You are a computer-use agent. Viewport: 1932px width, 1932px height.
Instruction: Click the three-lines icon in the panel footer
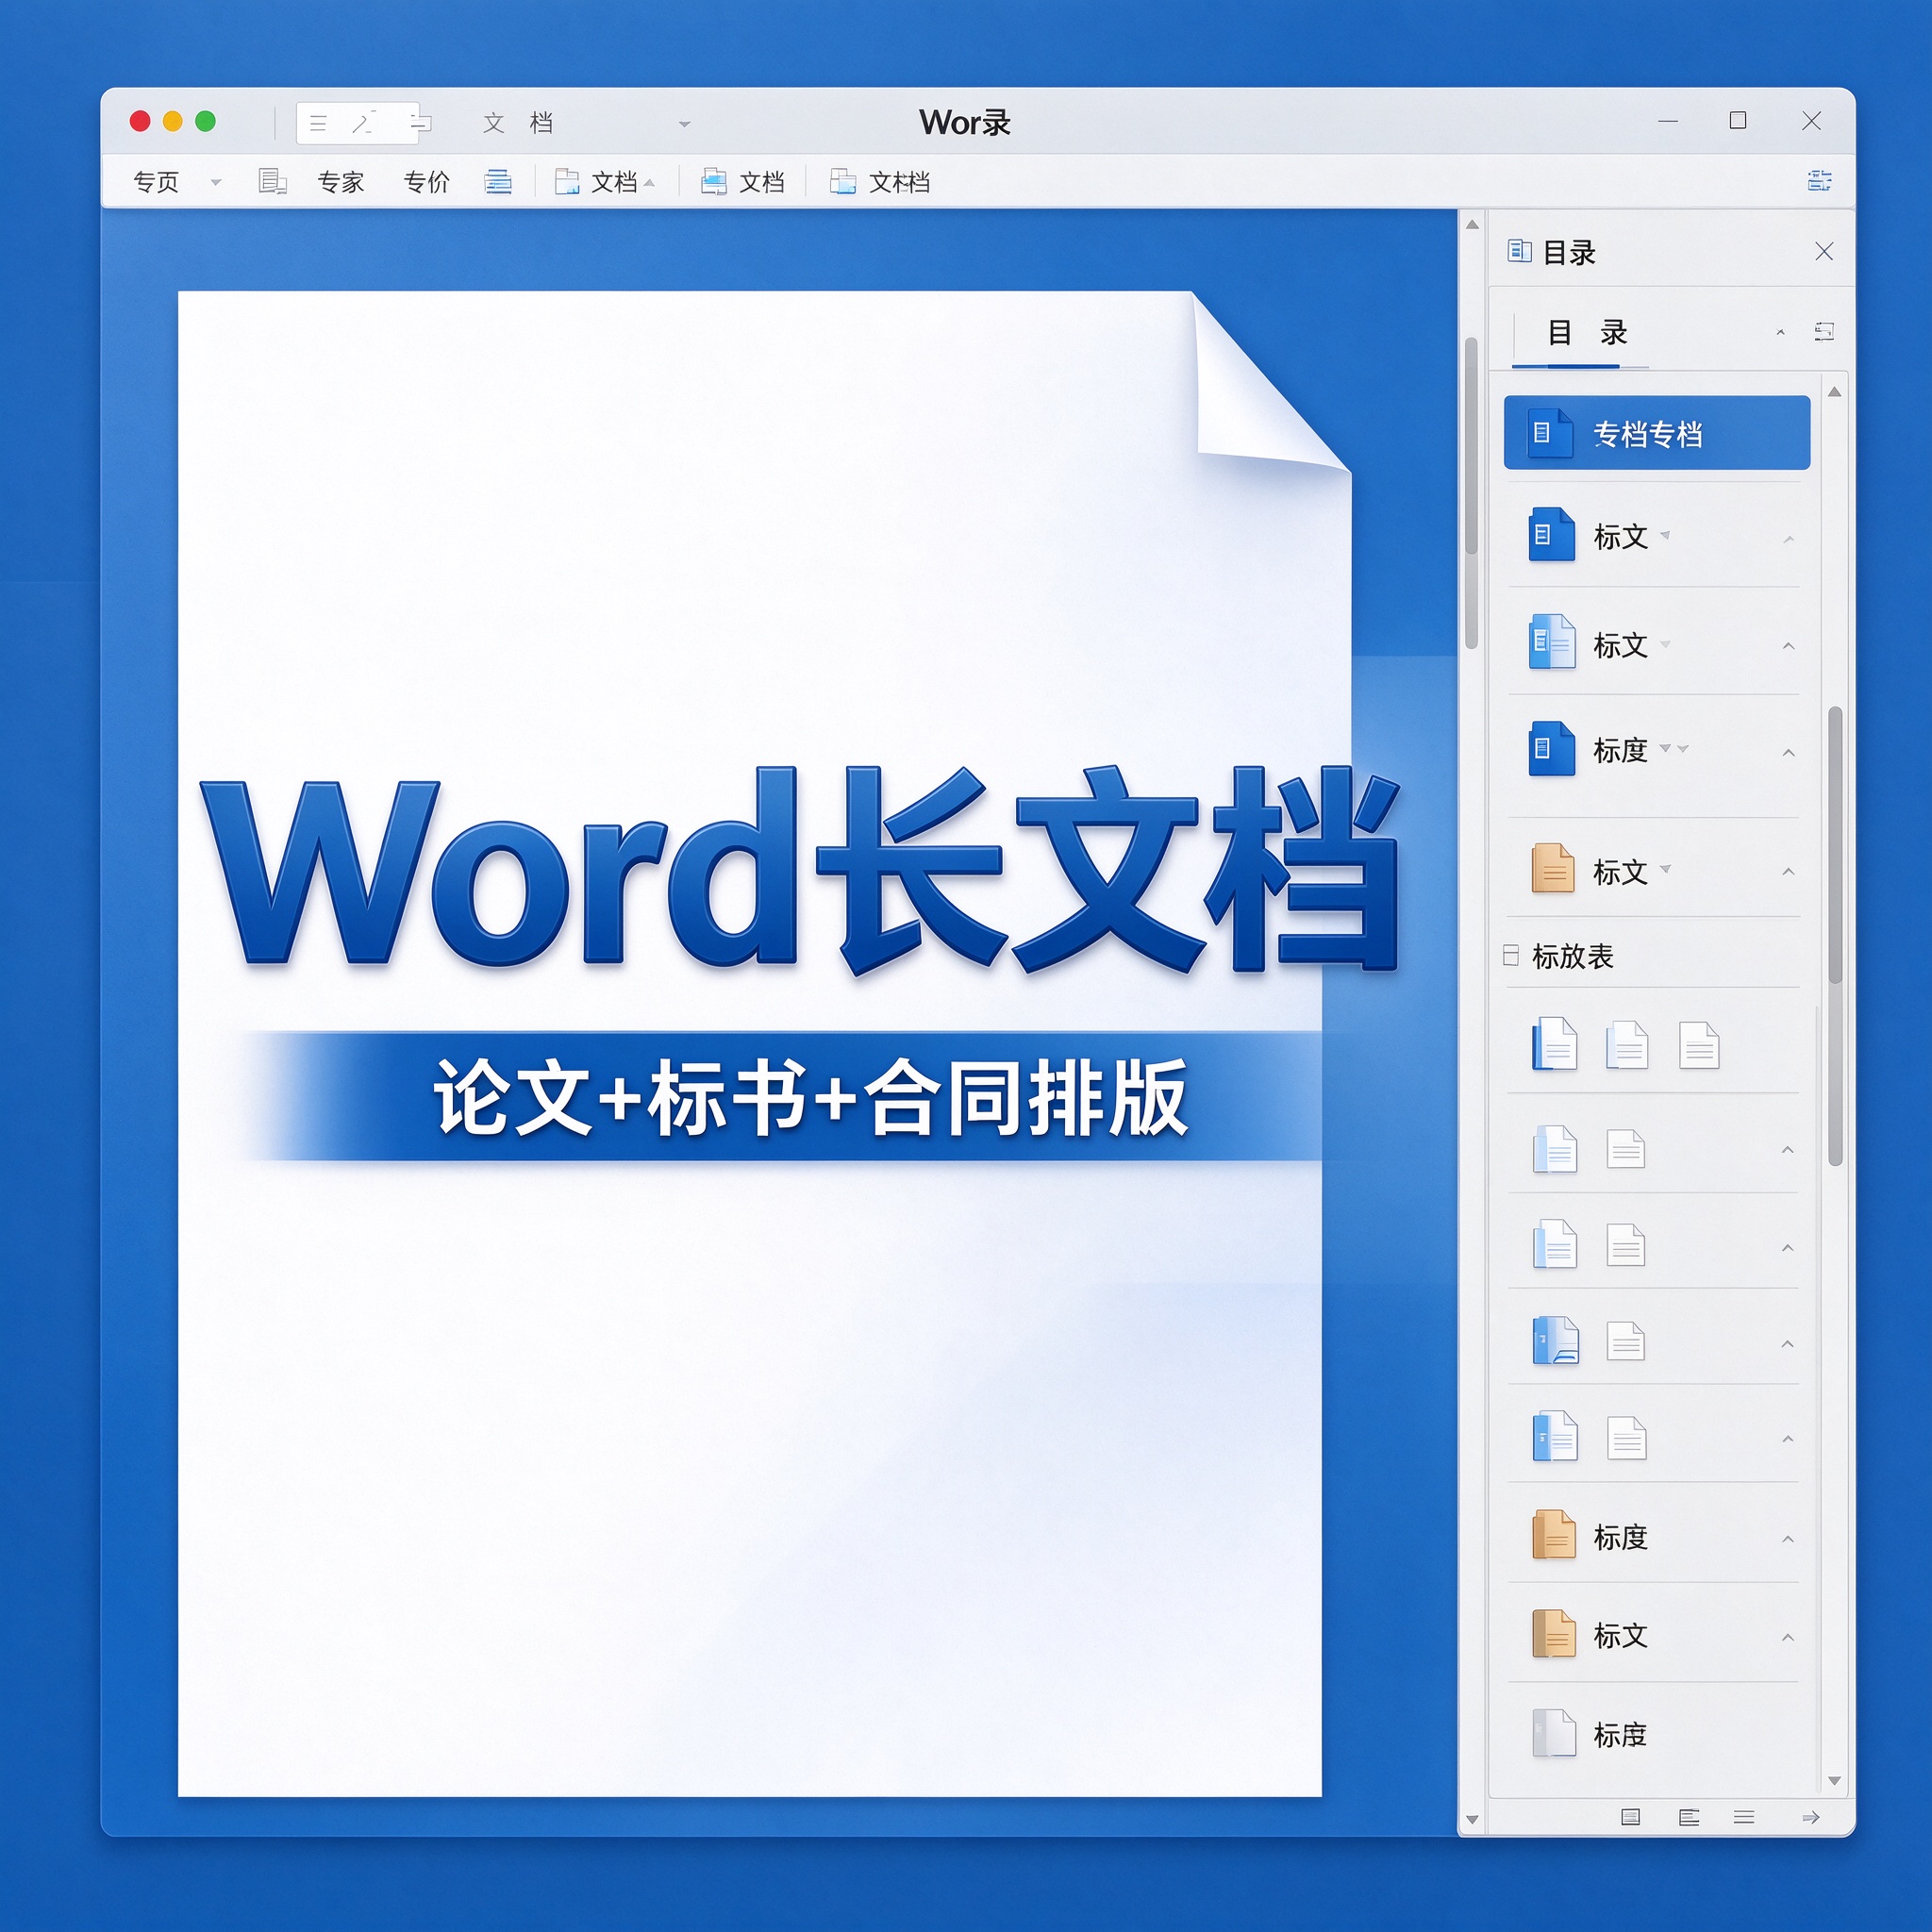(1744, 1817)
